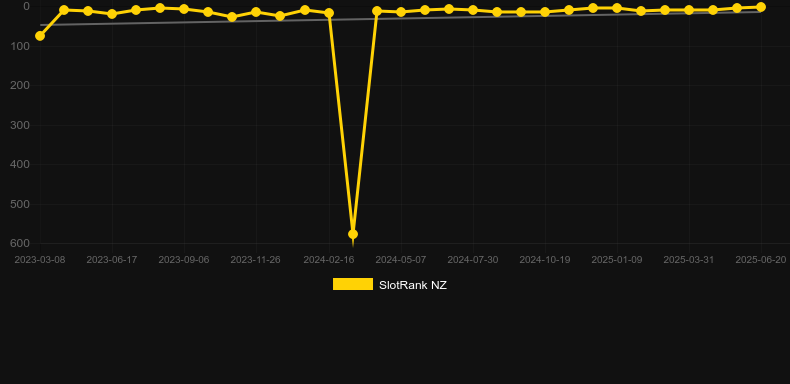Click the data point above 2024-02-16
Screen dimensions: 790x384
click(x=329, y=13)
